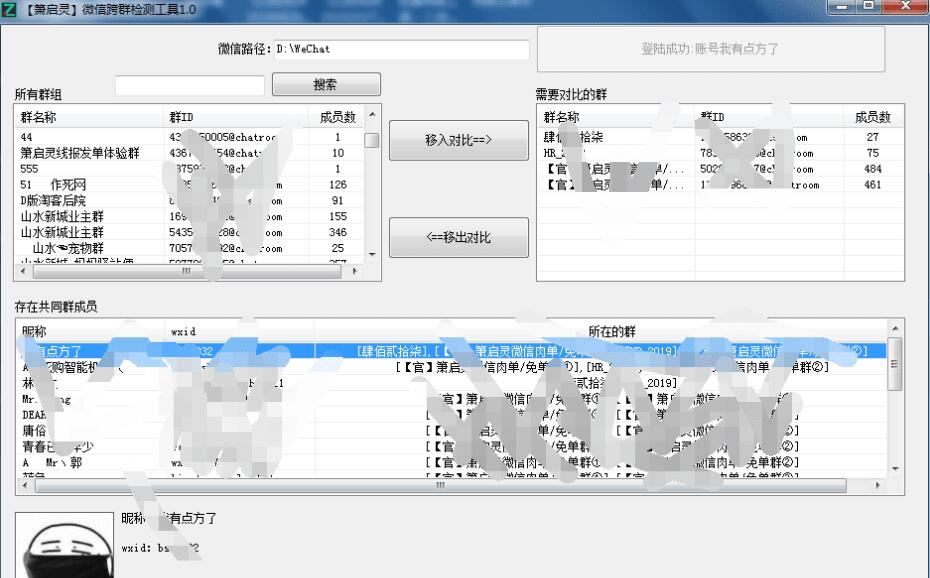The image size is (930, 578).
Task: Minimize the window
Action: tap(842, 7)
